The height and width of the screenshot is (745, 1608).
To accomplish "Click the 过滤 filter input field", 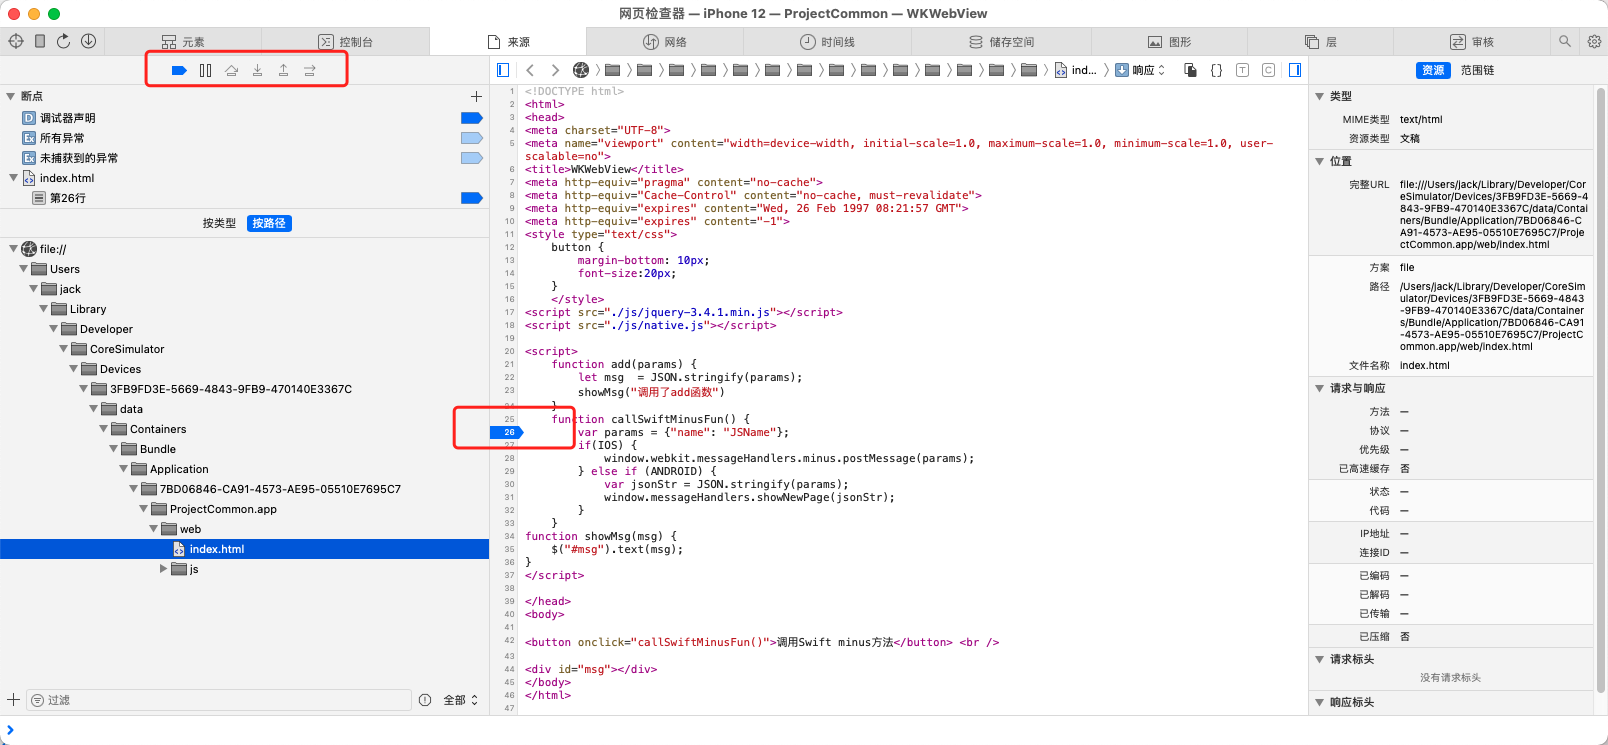I will click(219, 700).
